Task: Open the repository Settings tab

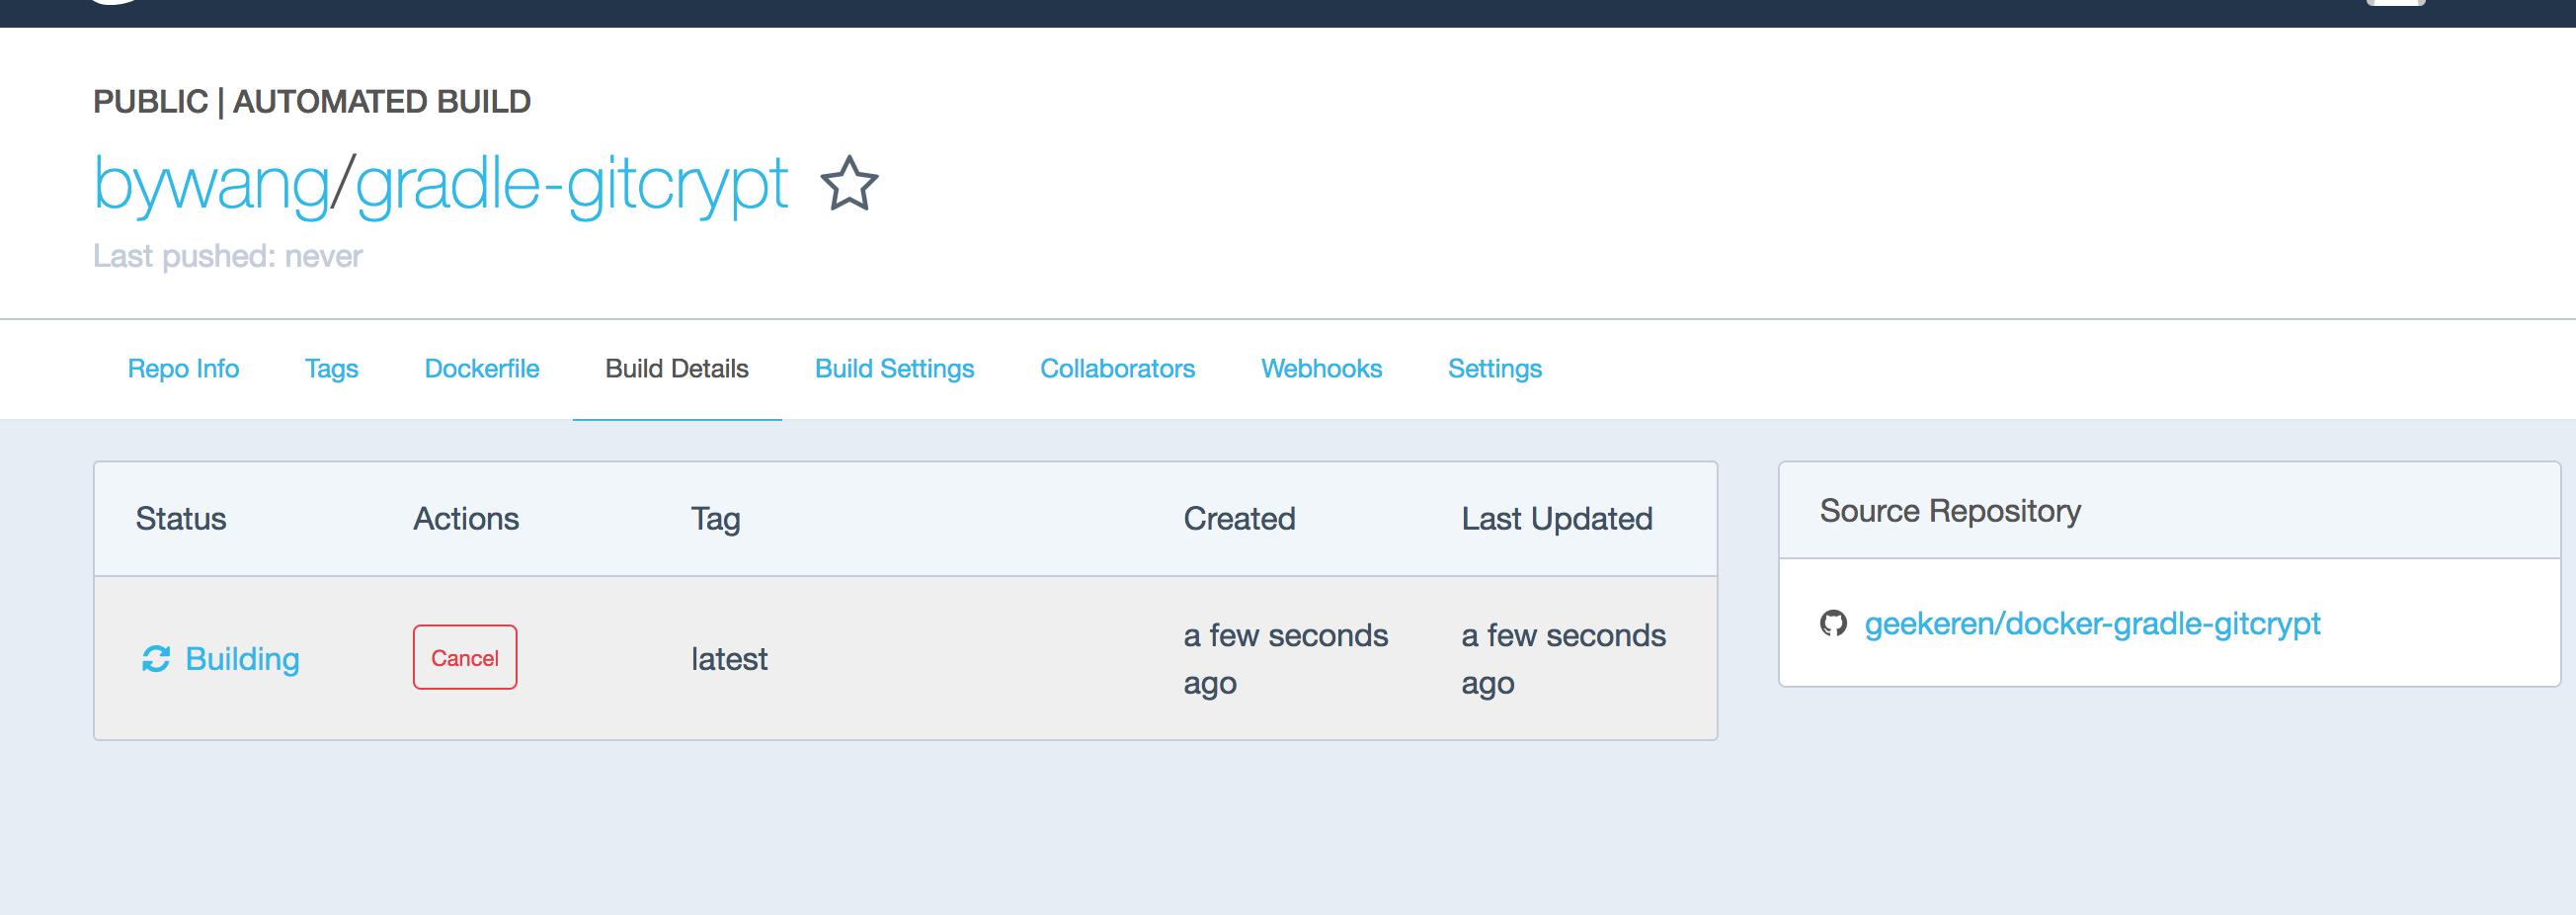Action: [1495, 369]
